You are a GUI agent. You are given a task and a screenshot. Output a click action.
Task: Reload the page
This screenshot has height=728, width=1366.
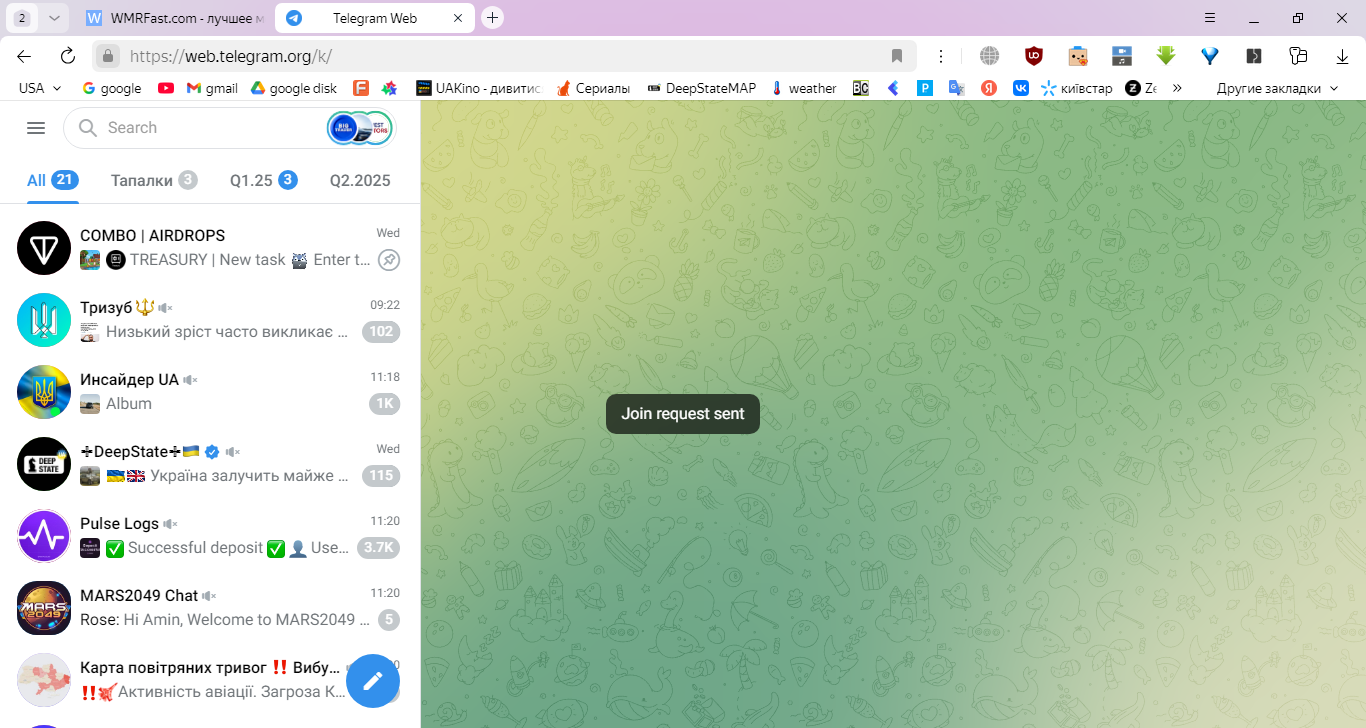(x=68, y=56)
